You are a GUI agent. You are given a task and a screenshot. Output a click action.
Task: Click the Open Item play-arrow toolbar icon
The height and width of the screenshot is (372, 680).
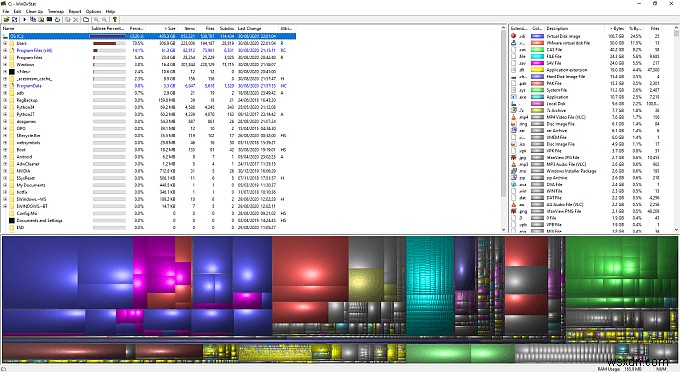tap(24, 20)
